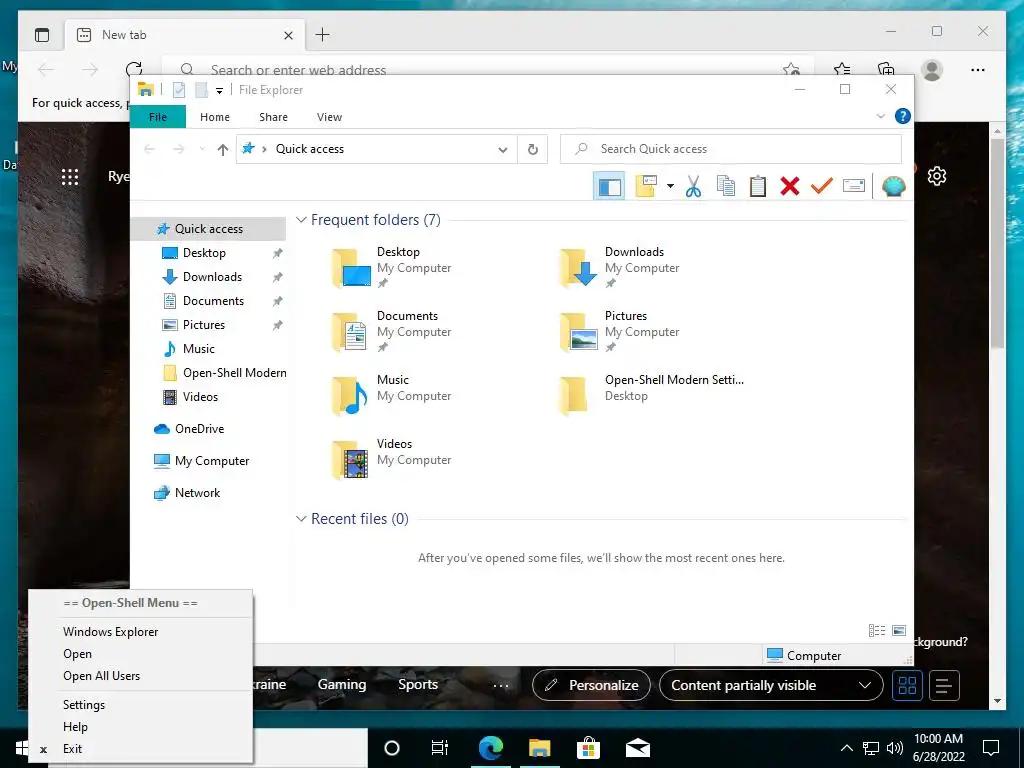Switch Edge feed to grid layout

point(907,685)
